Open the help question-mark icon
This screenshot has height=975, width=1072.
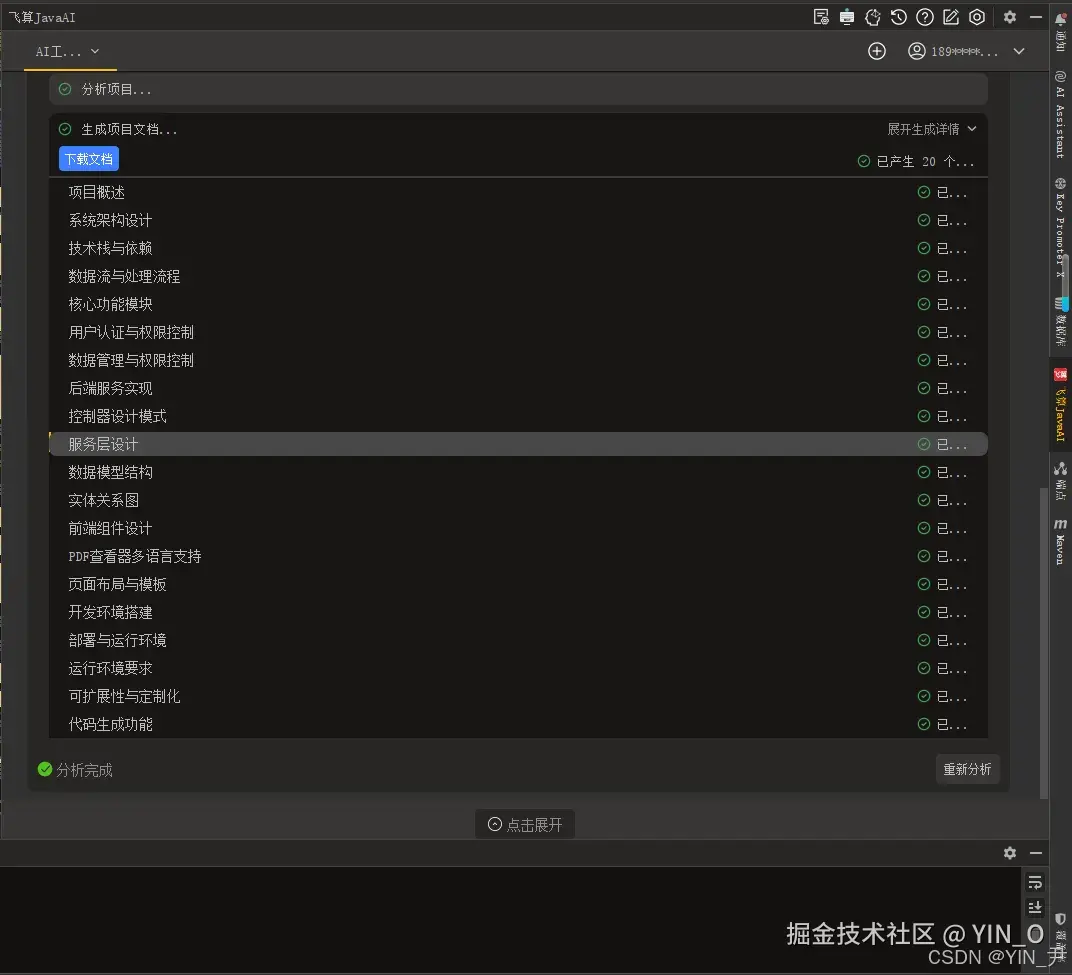[x=924, y=17]
